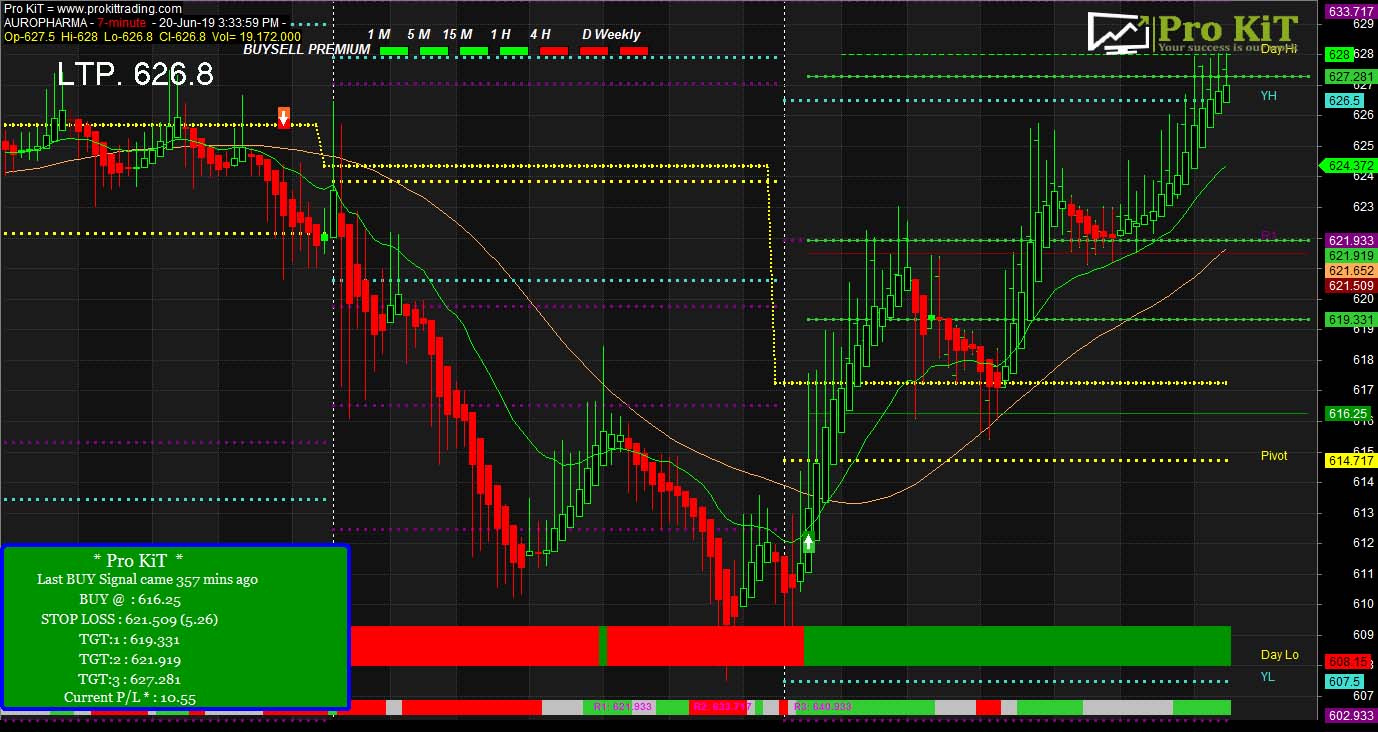Switch to the 15 M tab

pyautogui.click(x=456, y=33)
